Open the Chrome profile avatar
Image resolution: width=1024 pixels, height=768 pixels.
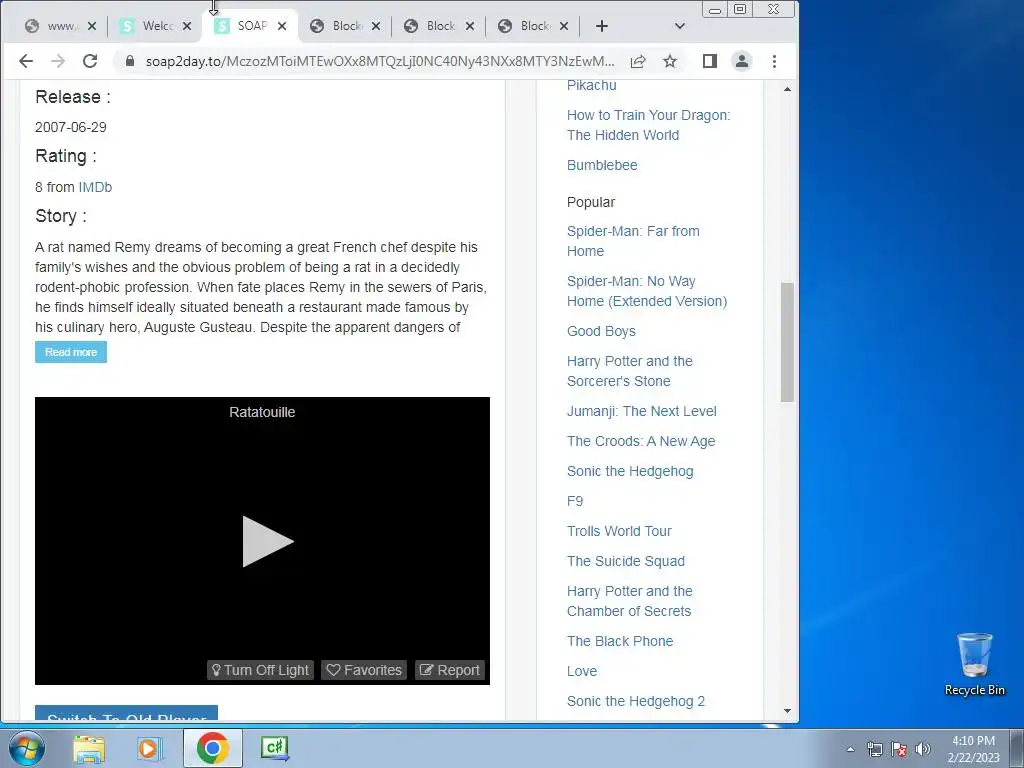[742, 61]
